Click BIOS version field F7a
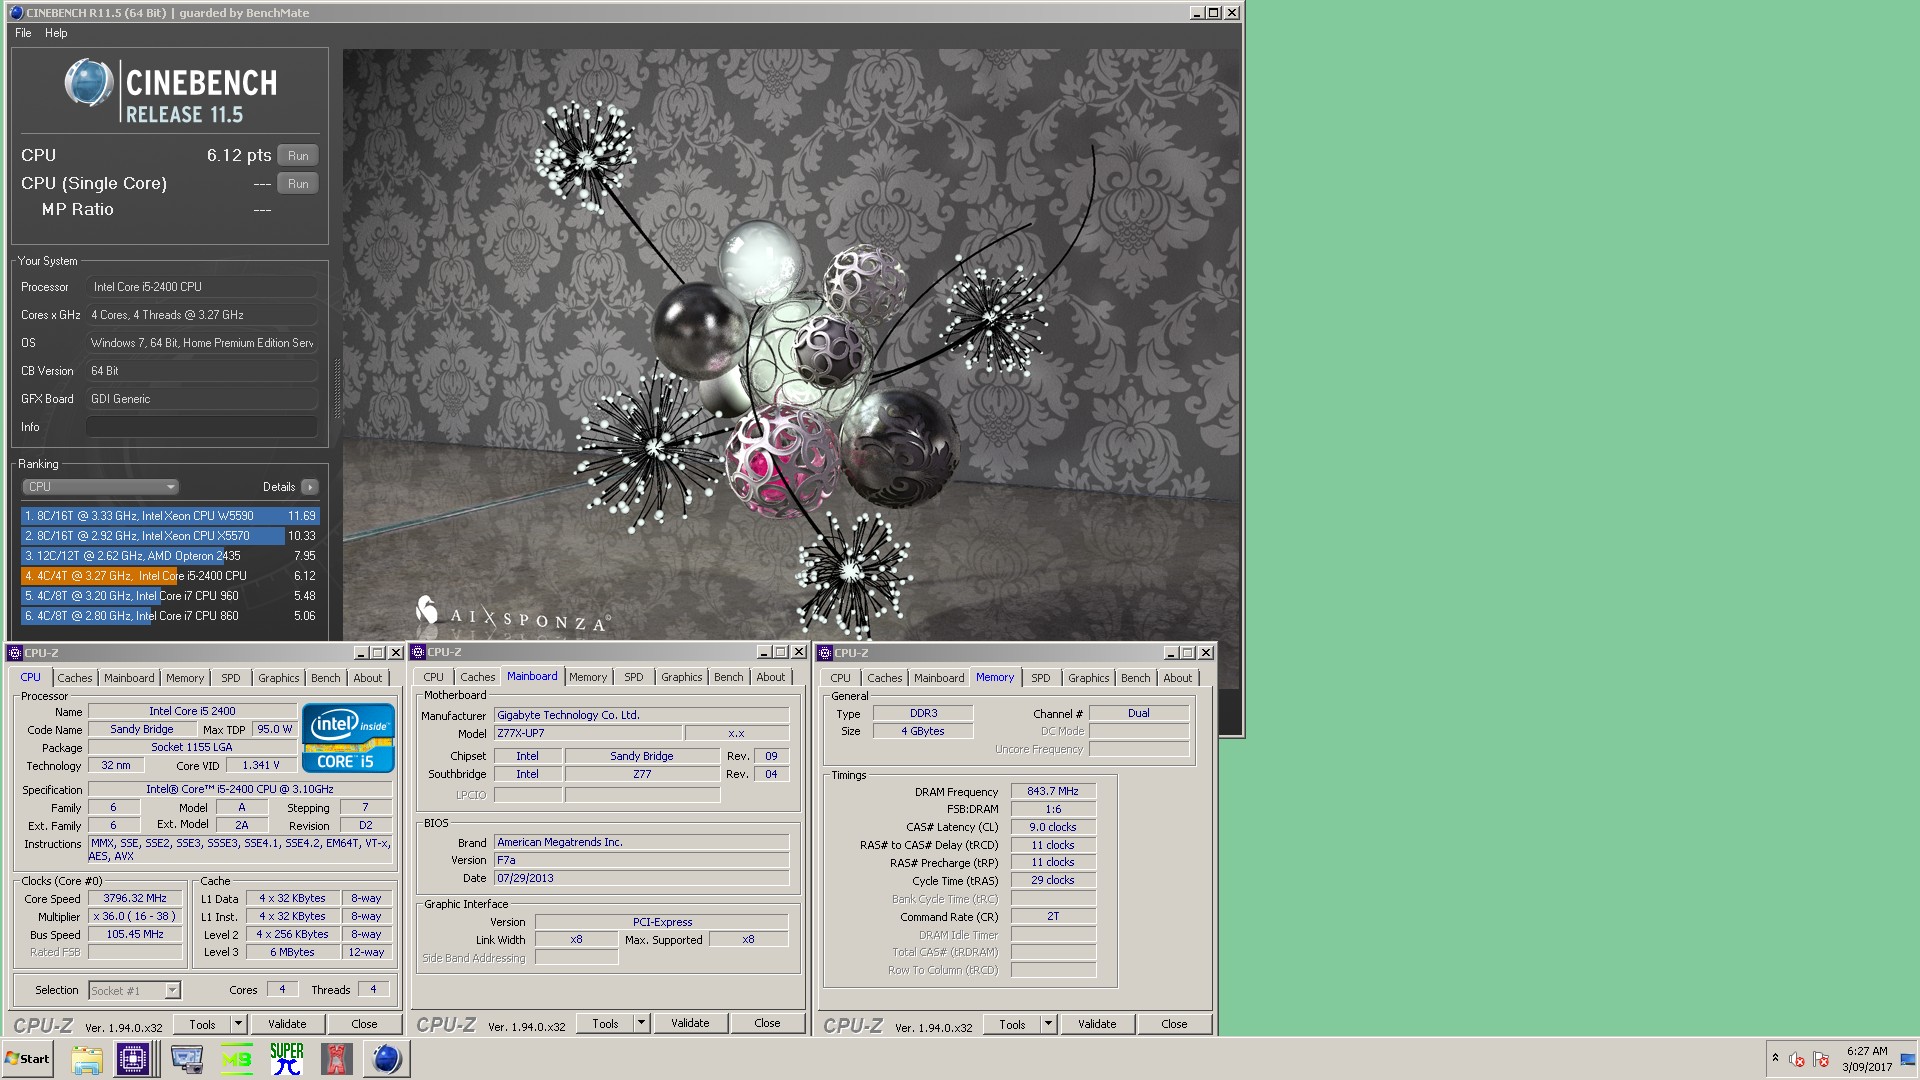This screenshot has height=1080, width=1920. coord(641,860)
